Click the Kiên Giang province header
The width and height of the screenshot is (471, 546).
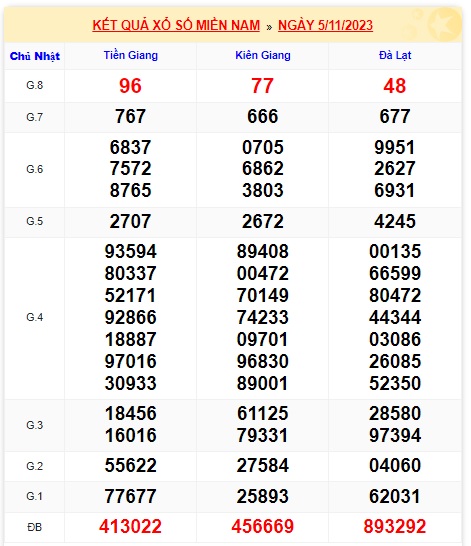263,55
